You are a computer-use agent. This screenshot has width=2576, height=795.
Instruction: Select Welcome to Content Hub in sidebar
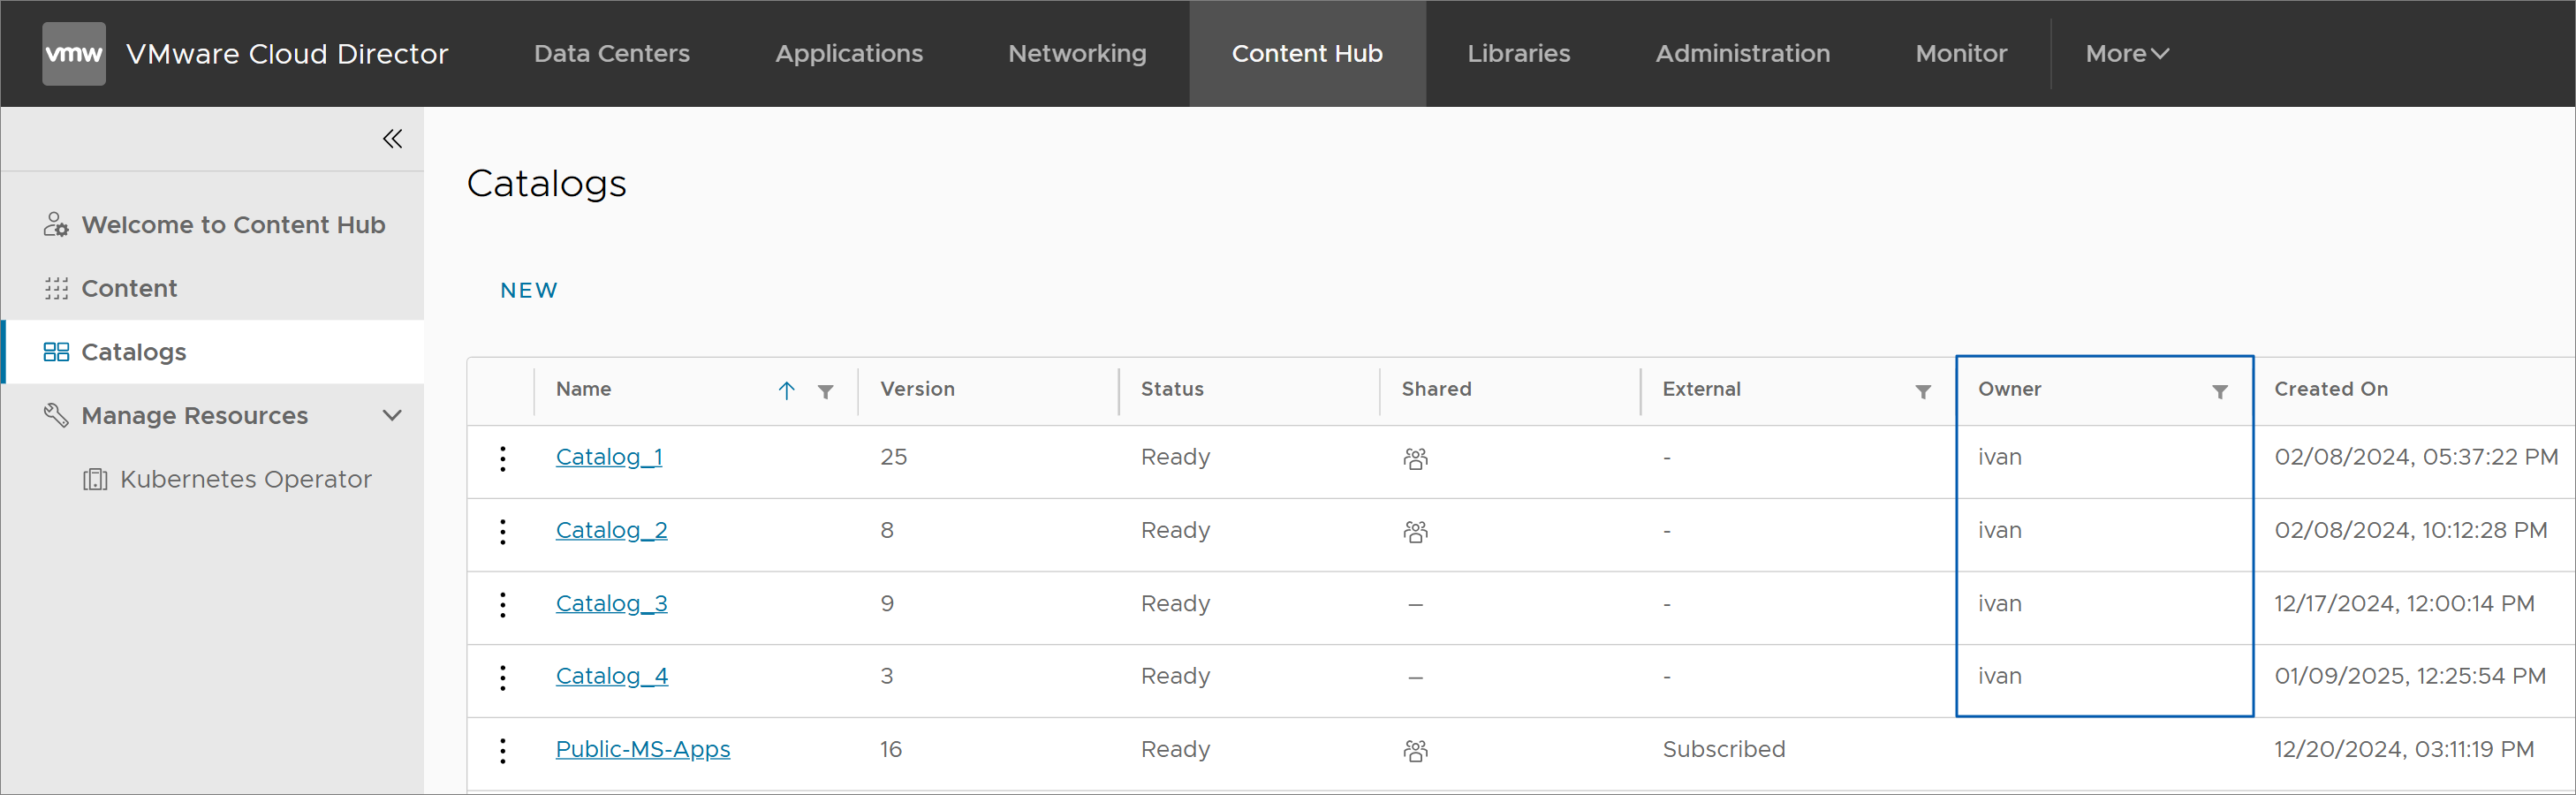pyautogui.click(x=233, y=225)
